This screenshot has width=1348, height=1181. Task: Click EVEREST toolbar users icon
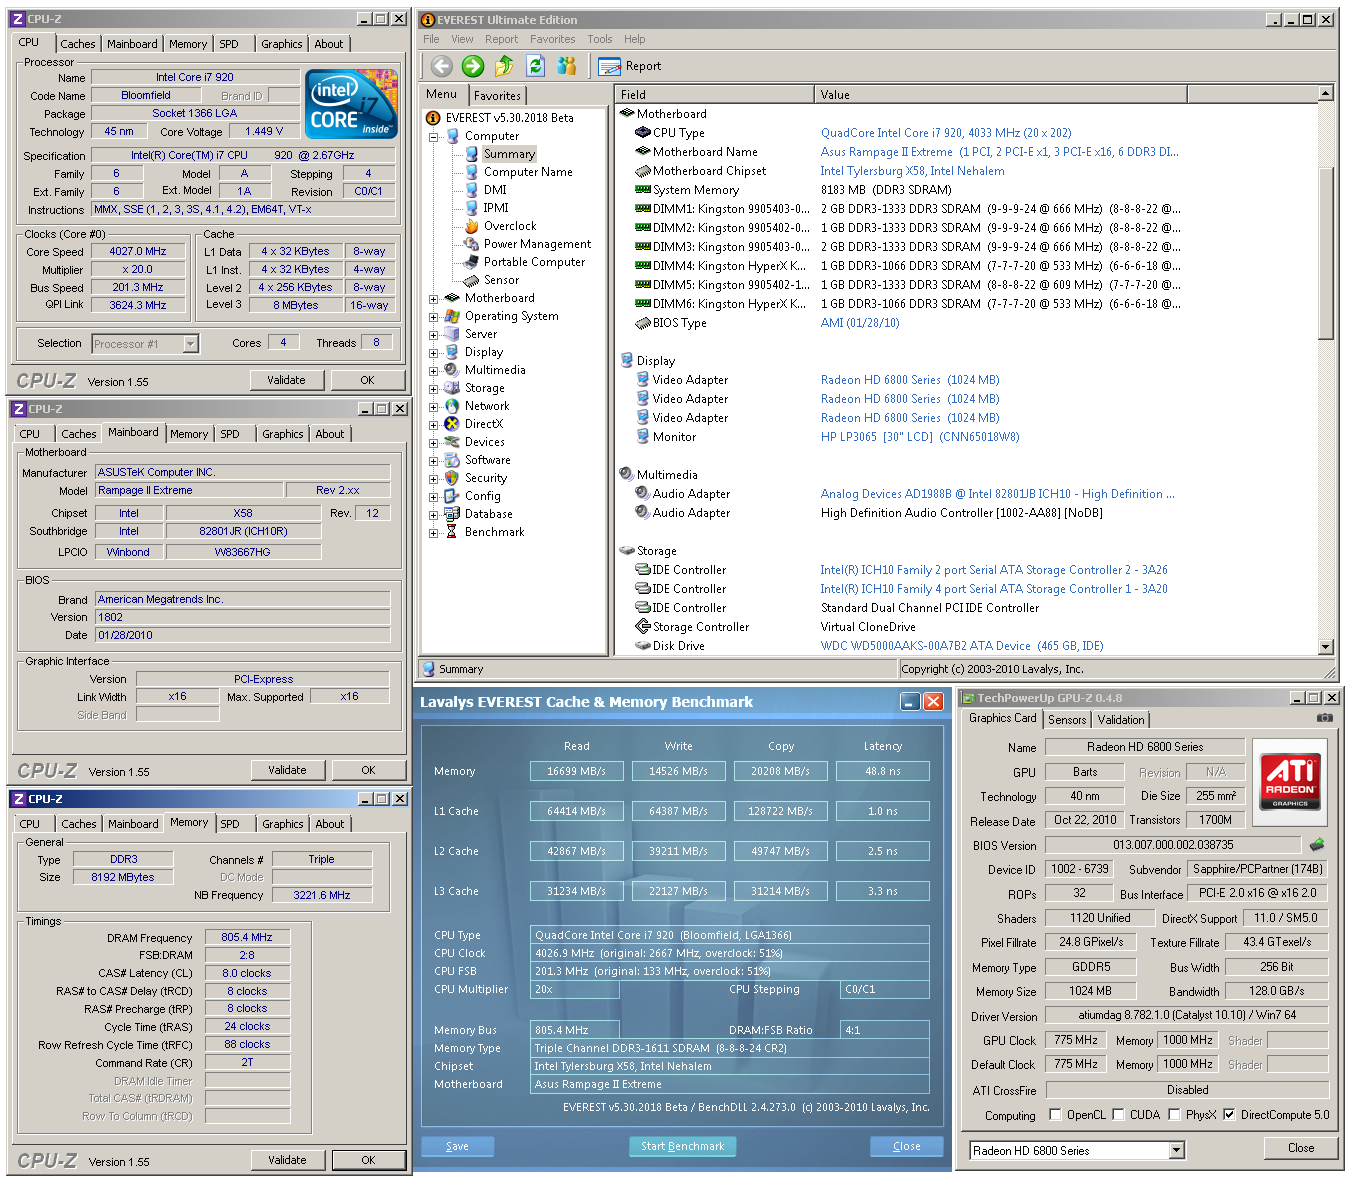tap(567, 66)
